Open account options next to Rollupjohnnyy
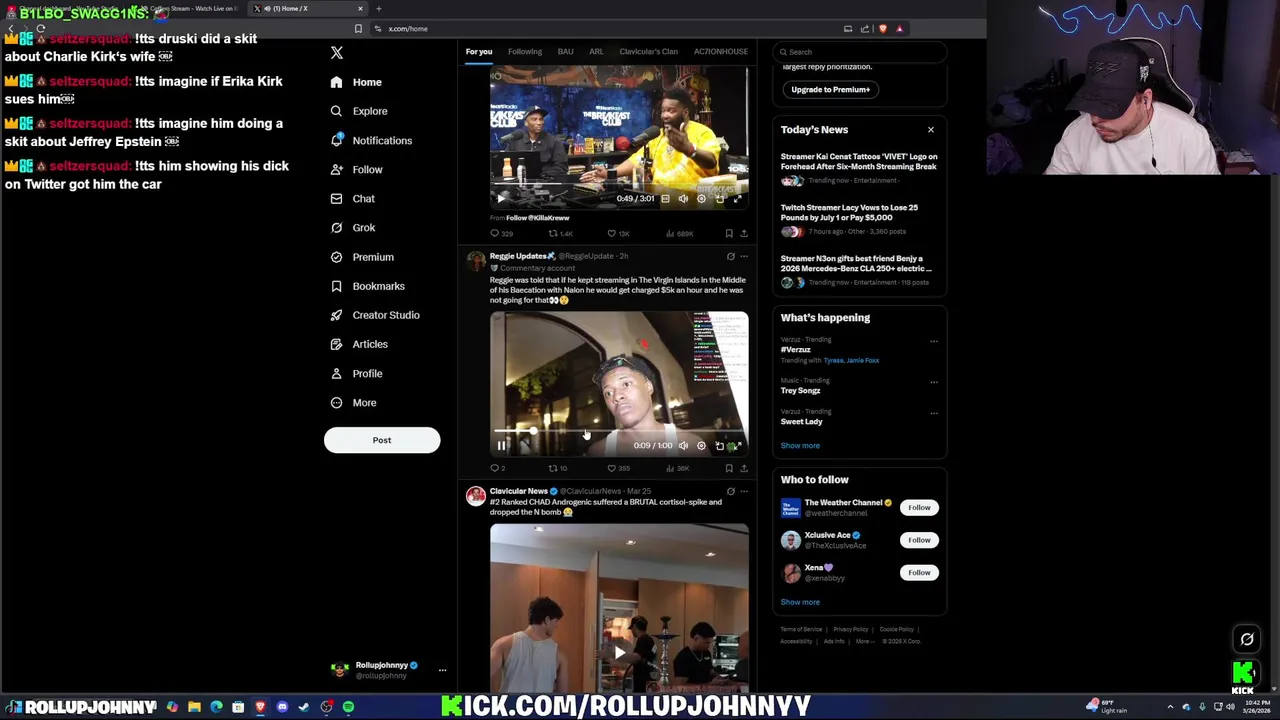This screenshot has height=720, width=1280. pos(442,670)
